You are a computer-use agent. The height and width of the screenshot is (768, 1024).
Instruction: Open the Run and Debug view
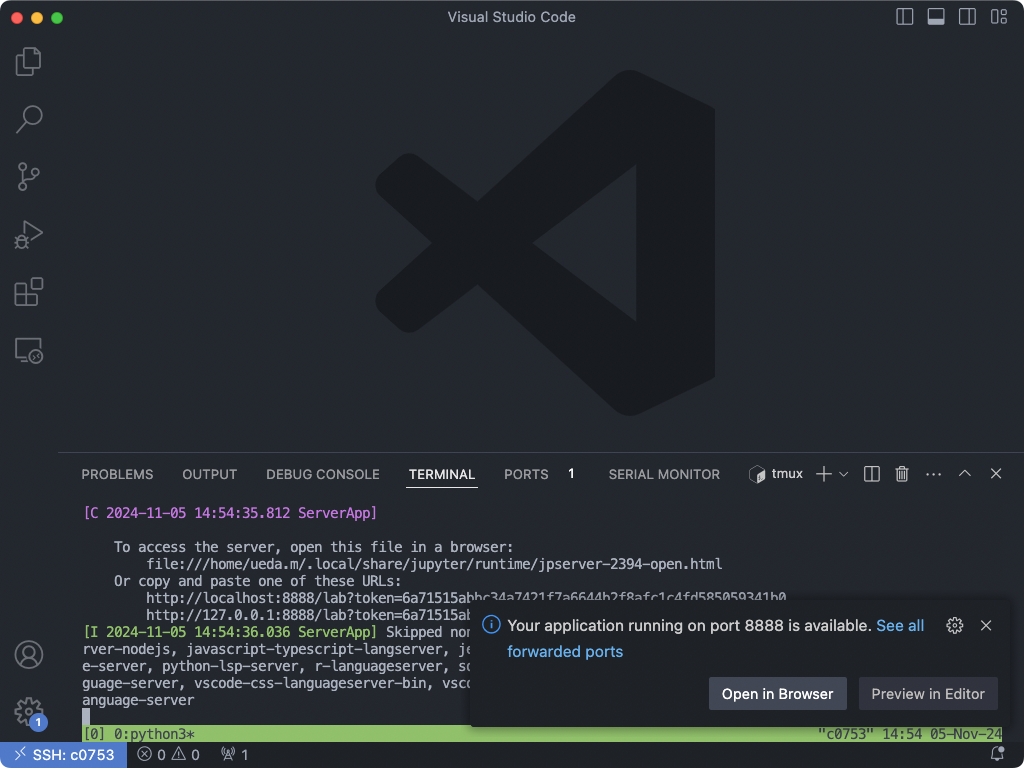[28, 235]
